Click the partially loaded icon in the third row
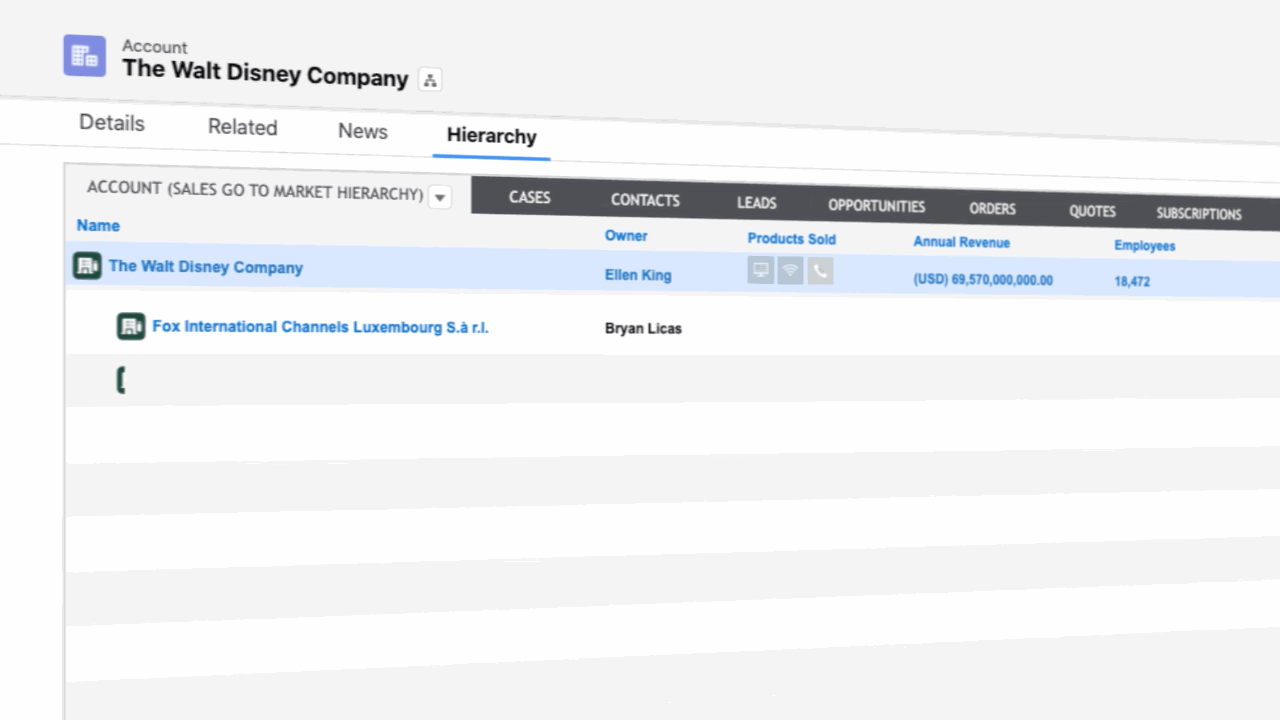The image size is (1280, 720). click(121, 380)
